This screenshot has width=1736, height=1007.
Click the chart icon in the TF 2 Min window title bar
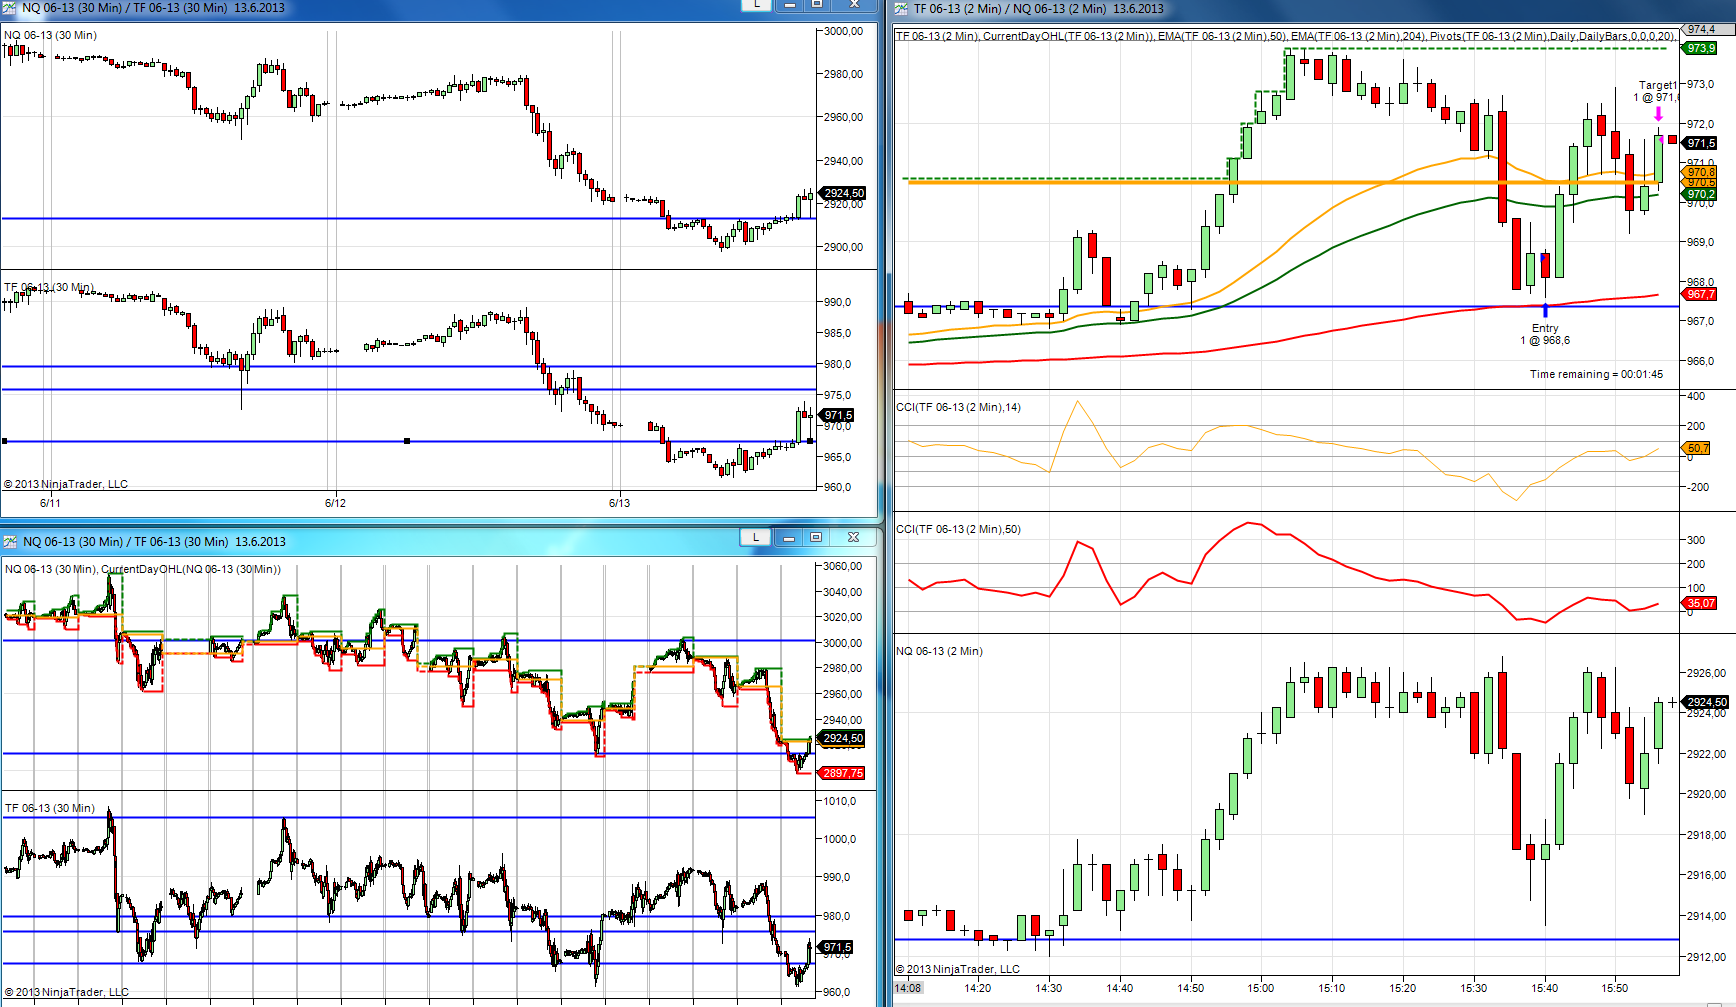[901, 9]
